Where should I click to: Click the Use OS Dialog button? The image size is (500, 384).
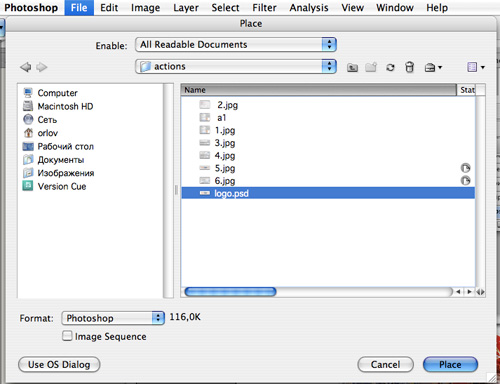click(59, 364)
